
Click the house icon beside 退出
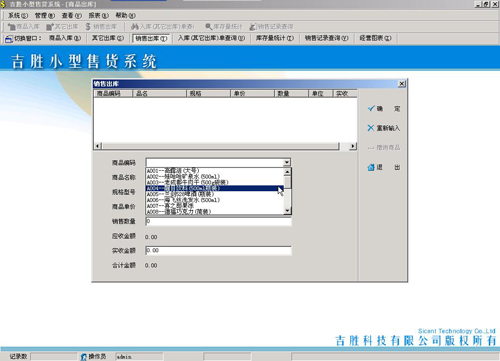(x=371, y=167)
